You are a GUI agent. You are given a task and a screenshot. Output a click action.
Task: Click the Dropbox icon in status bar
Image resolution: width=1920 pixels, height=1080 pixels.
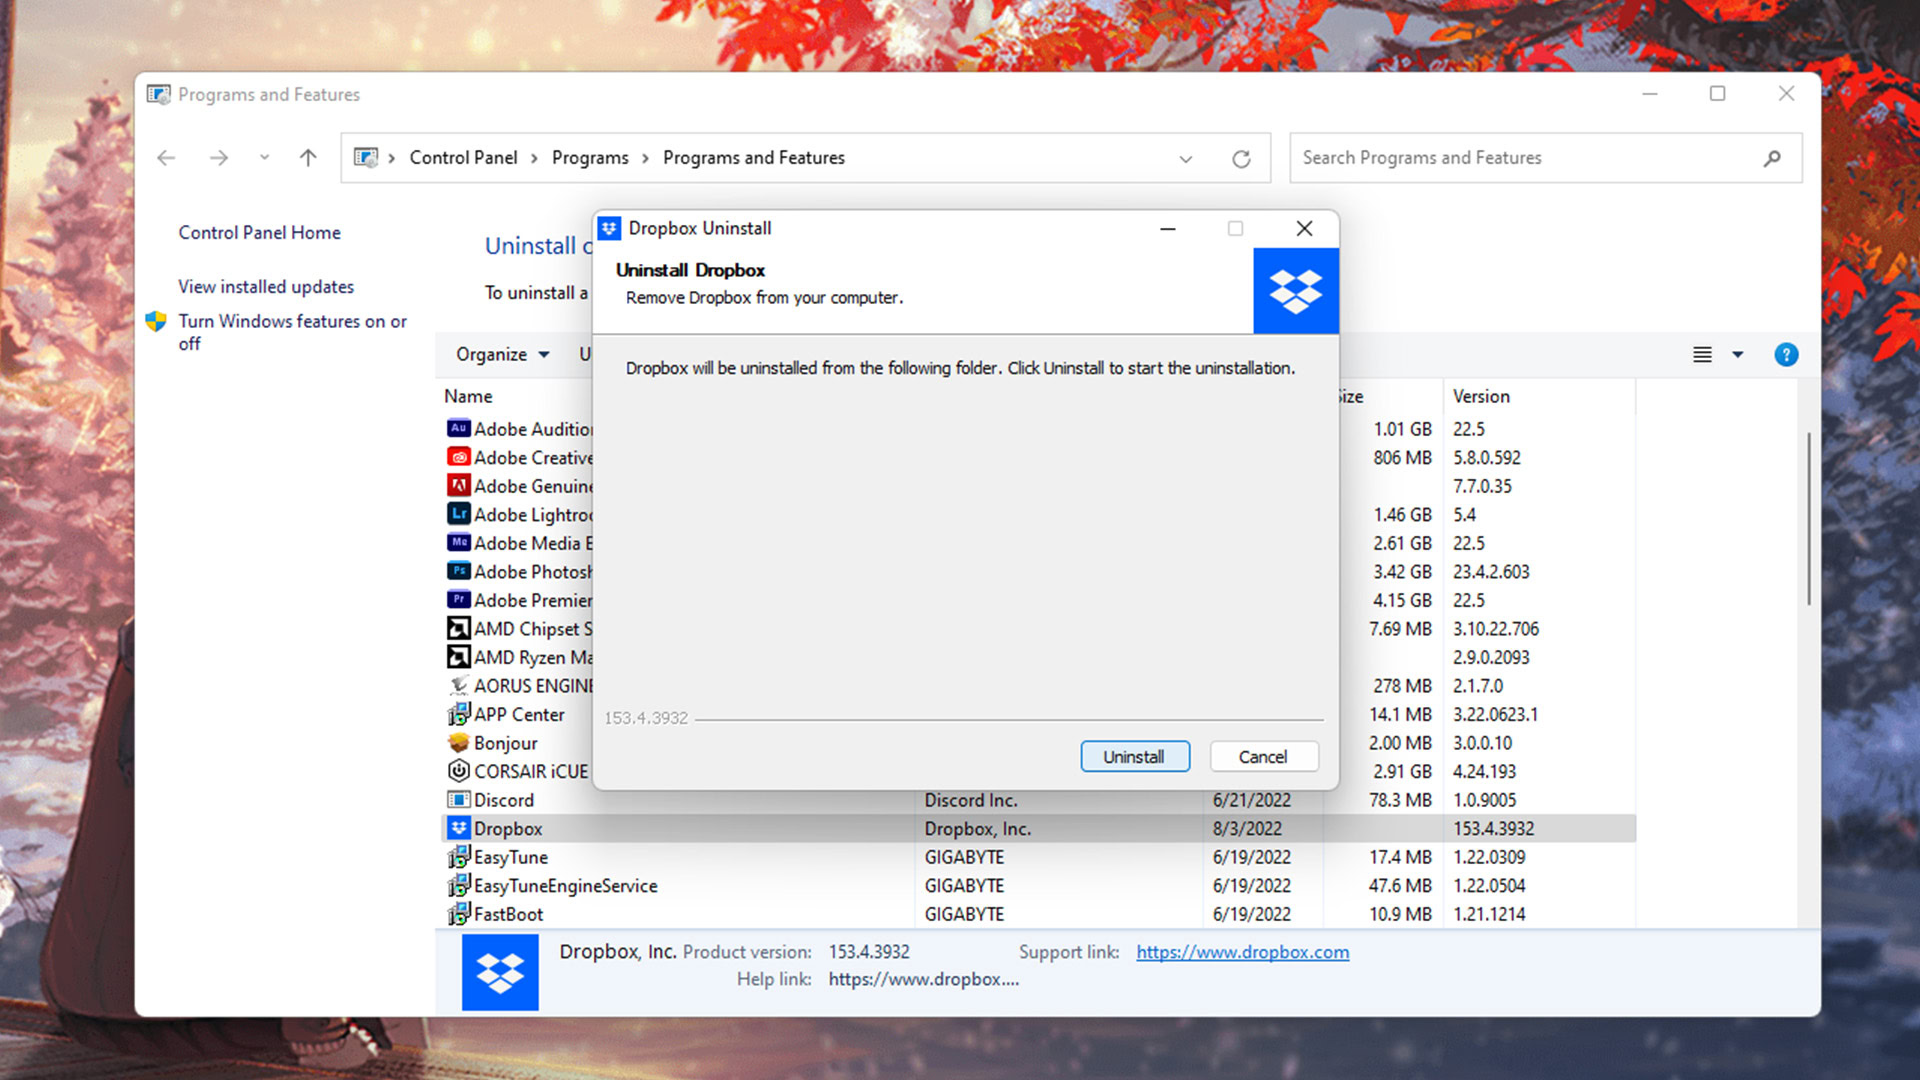(x=501, y=972)
